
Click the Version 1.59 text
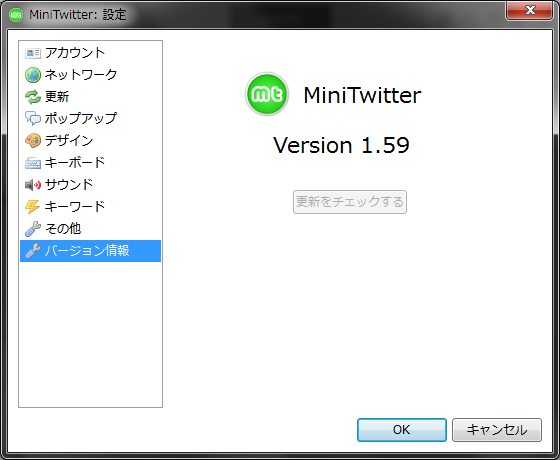coord(341,146)
